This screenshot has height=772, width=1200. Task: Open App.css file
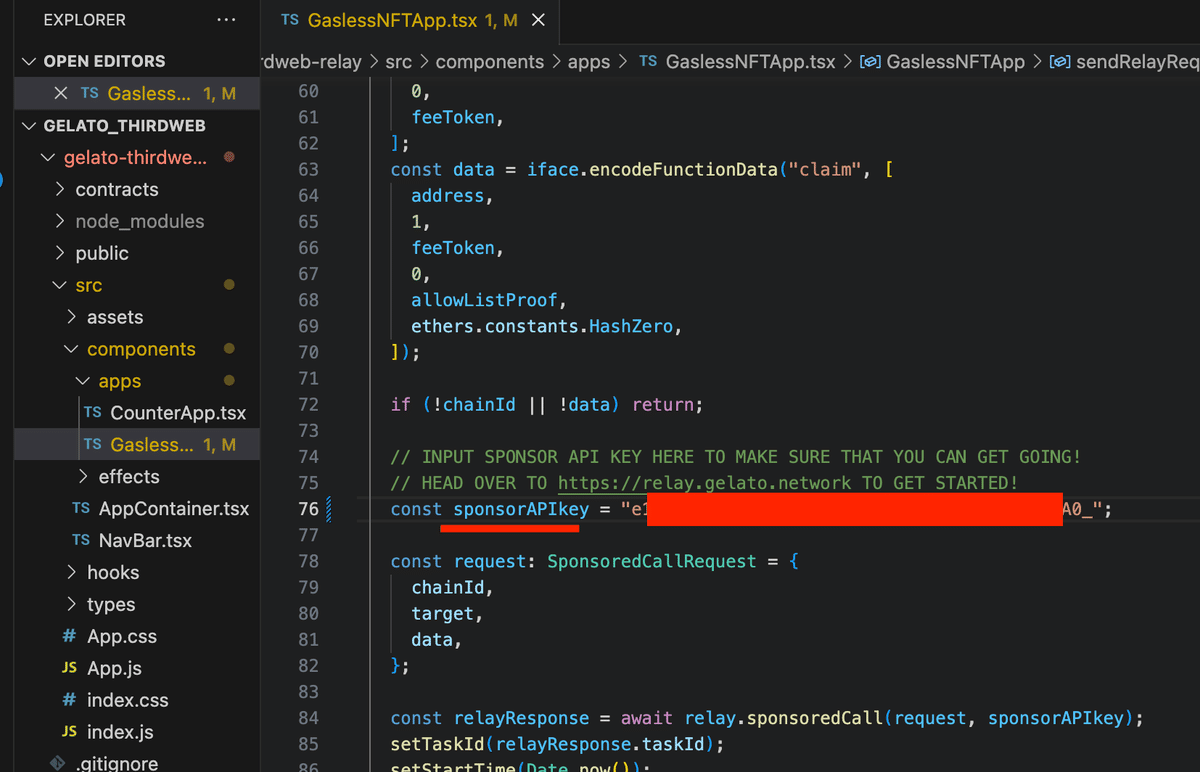122,637
